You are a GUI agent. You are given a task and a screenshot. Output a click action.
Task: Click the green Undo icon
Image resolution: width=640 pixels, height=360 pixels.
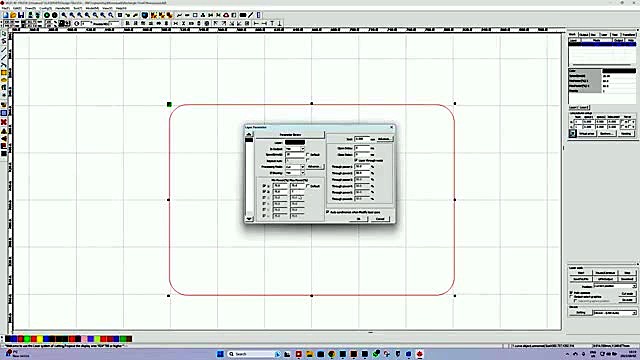tap(47, 15)
